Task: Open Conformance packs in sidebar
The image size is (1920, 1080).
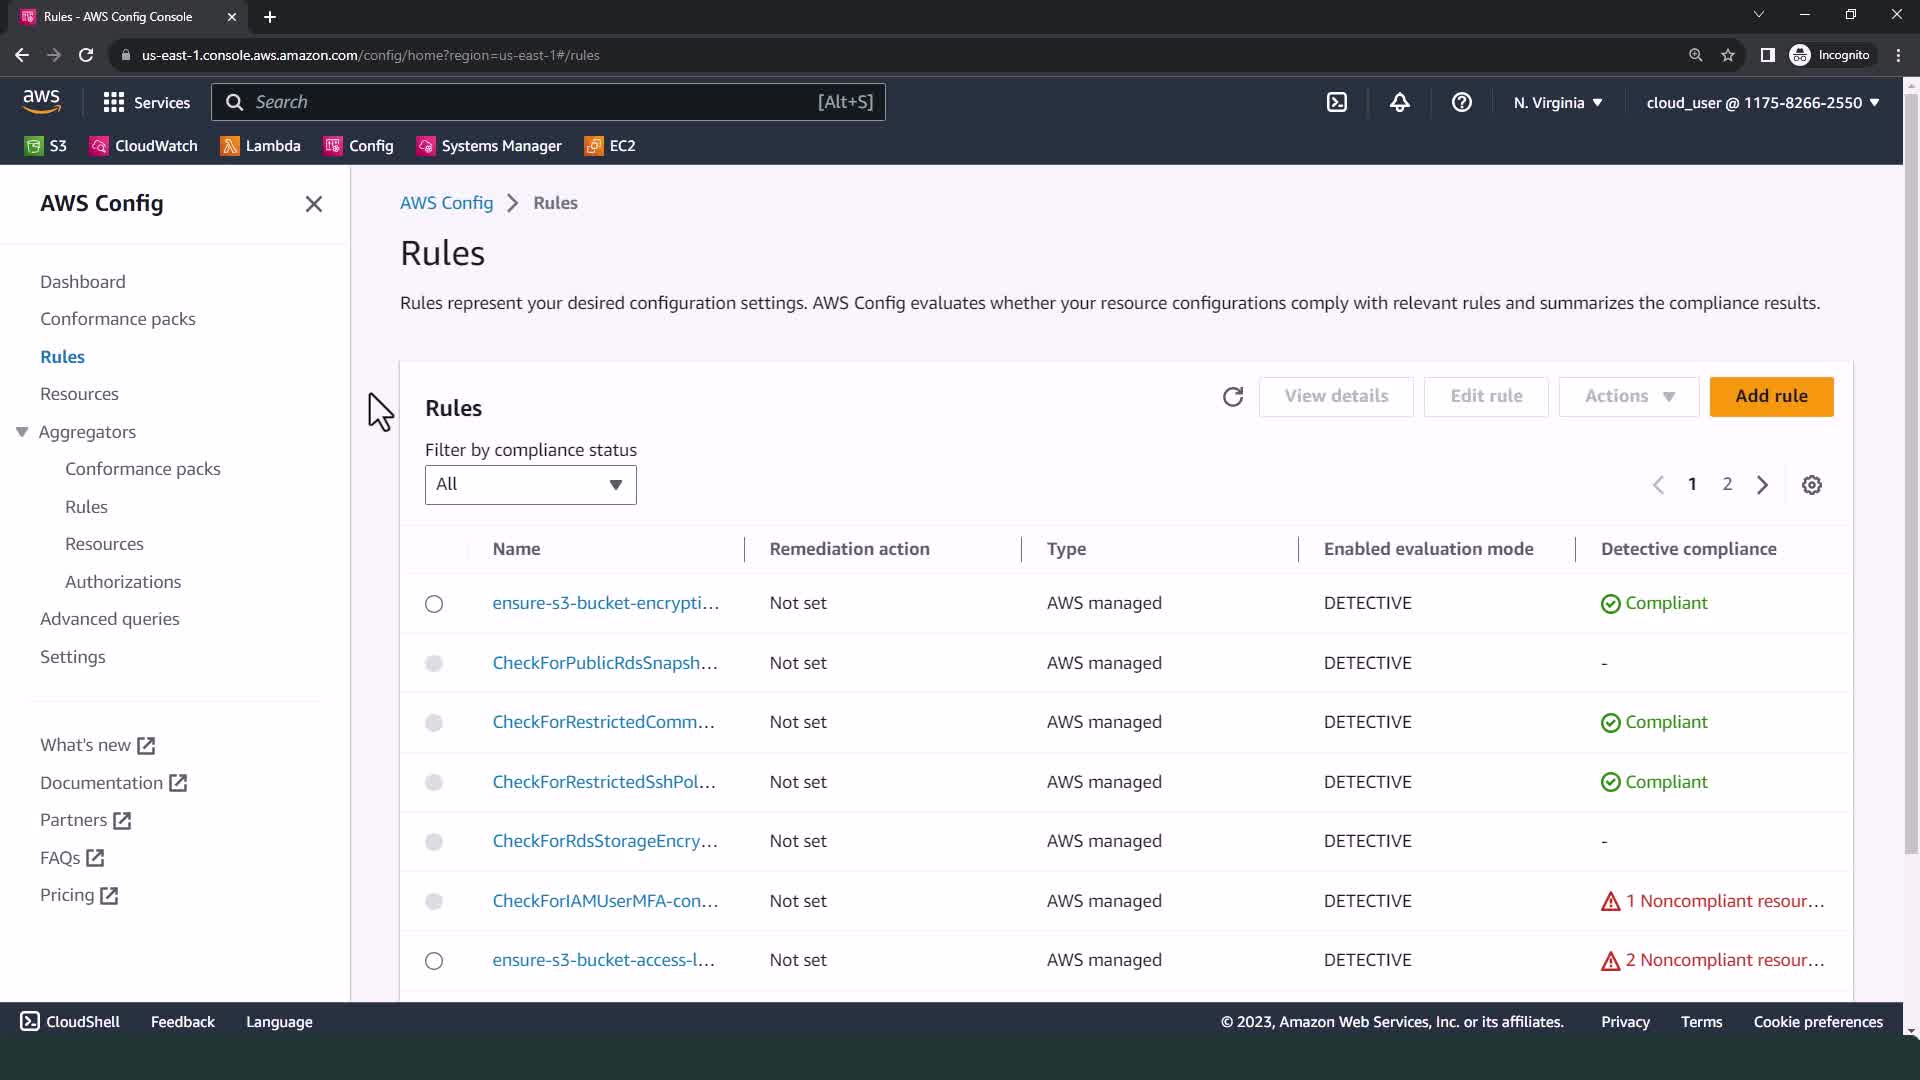Action: click(117, 319)
